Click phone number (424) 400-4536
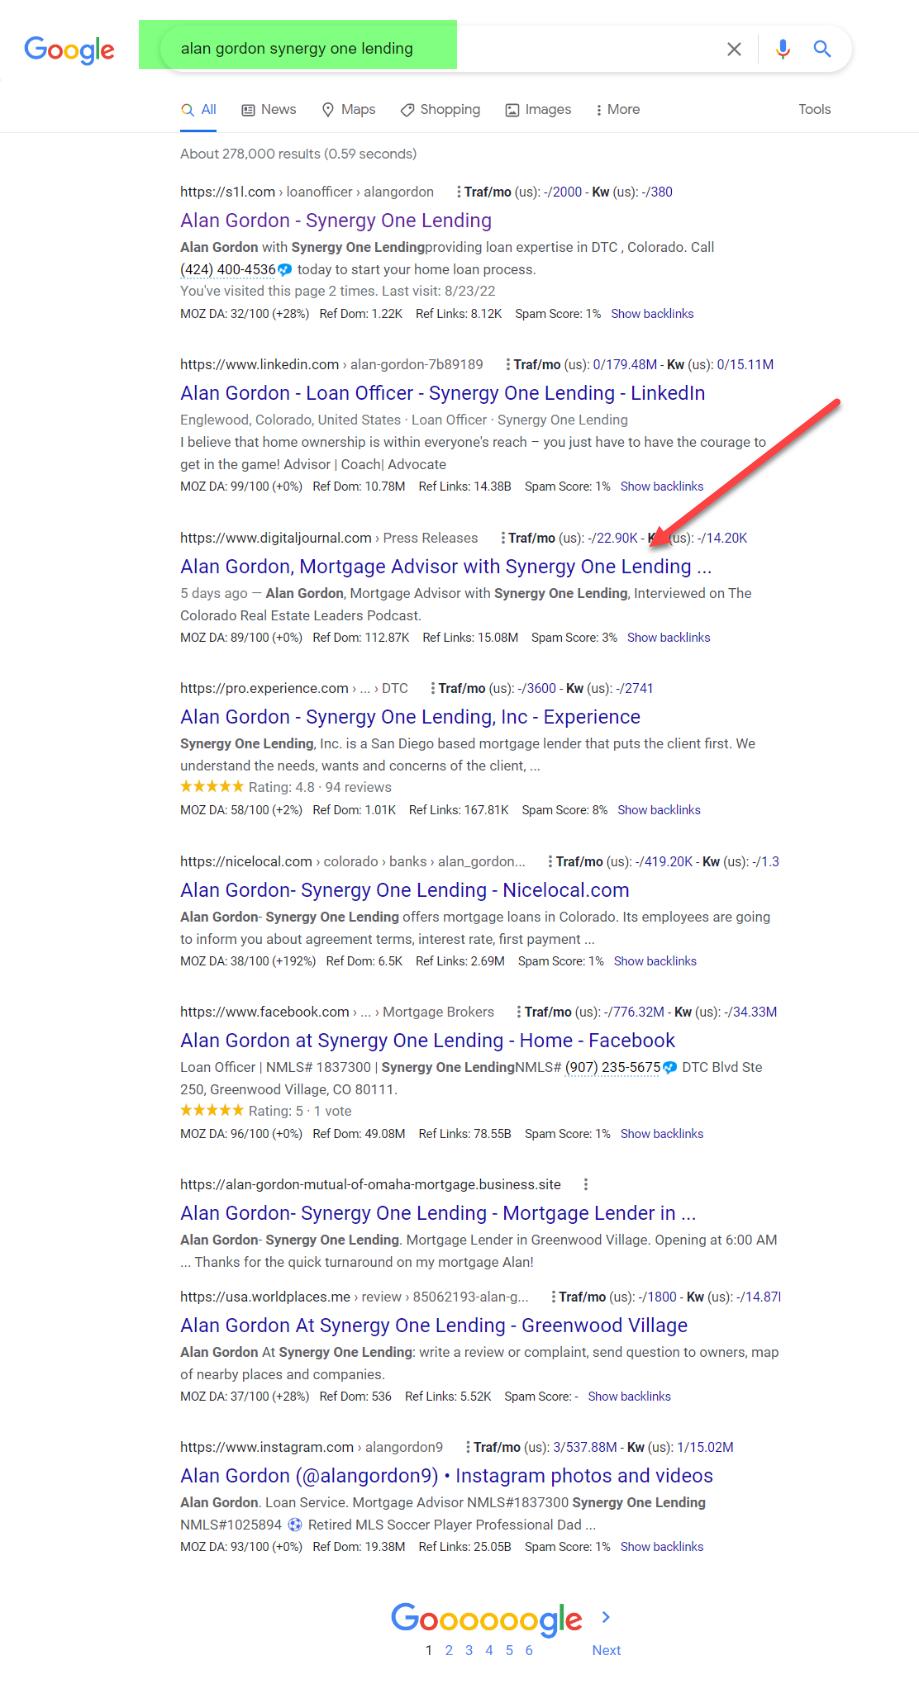 (228, 269)
